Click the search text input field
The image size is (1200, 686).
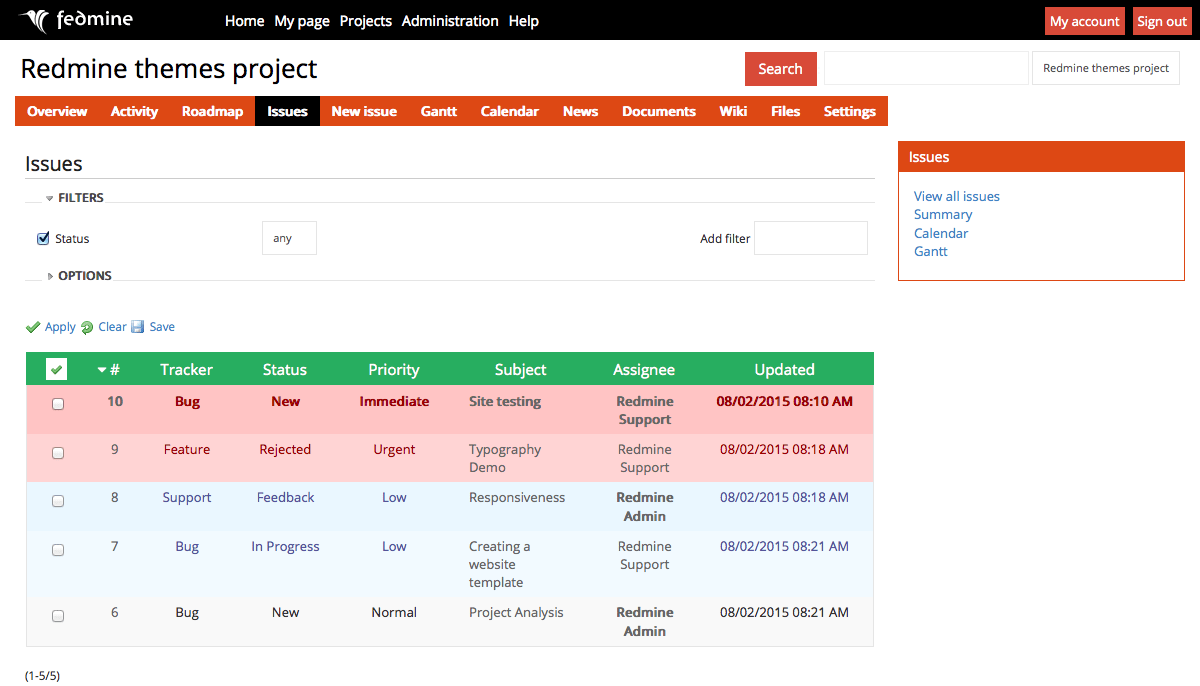pyautogui.click(x=926, y=68)
